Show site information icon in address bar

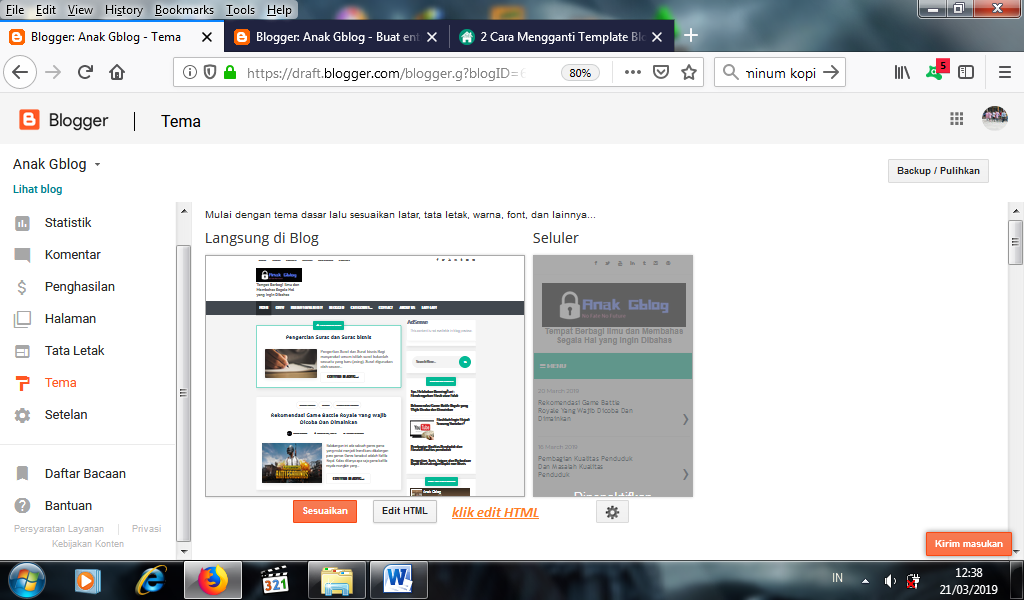[x=189, y=72]
